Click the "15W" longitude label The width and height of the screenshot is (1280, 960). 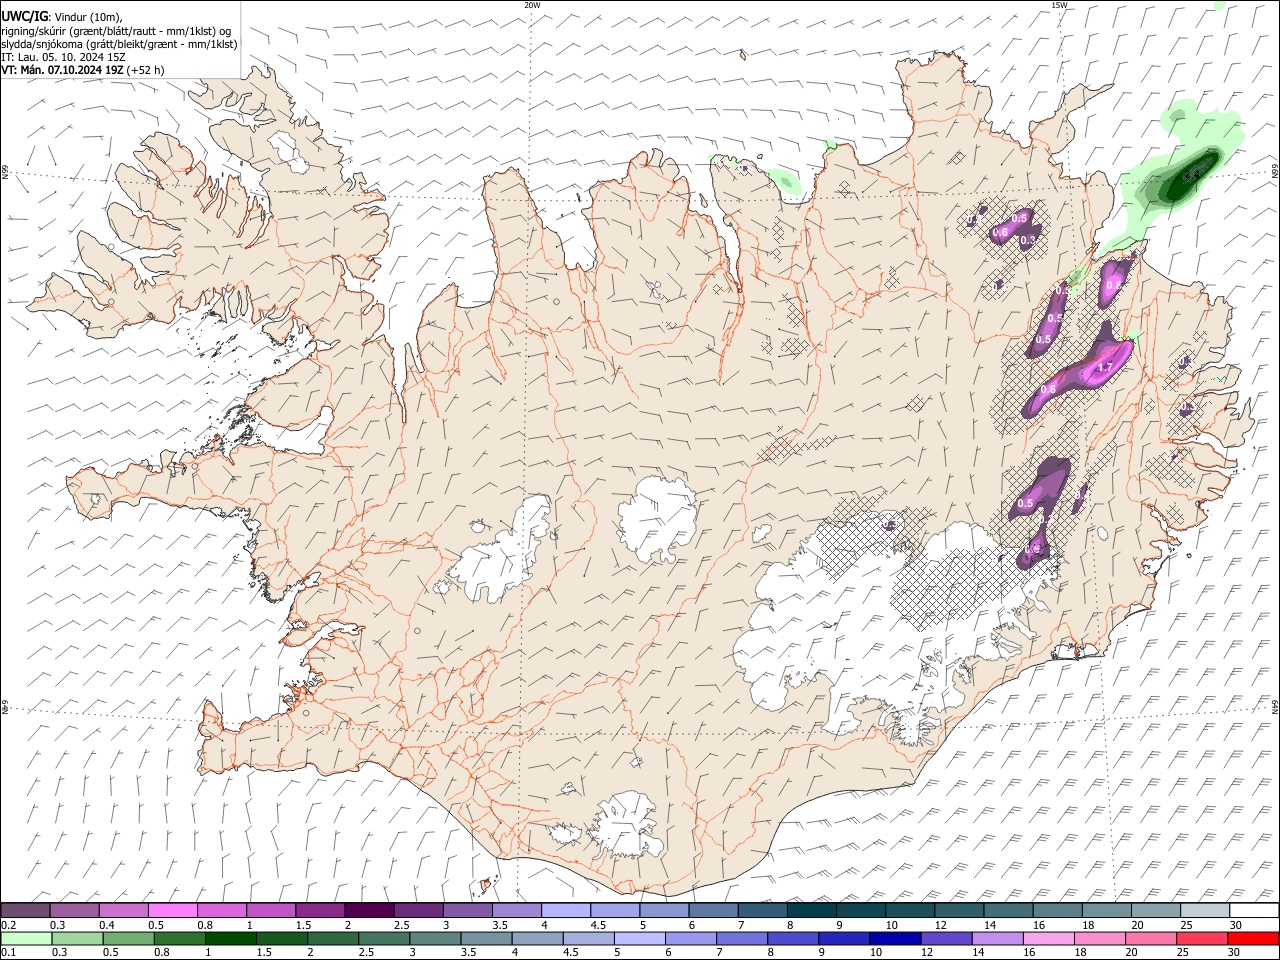pos(1059,5)
